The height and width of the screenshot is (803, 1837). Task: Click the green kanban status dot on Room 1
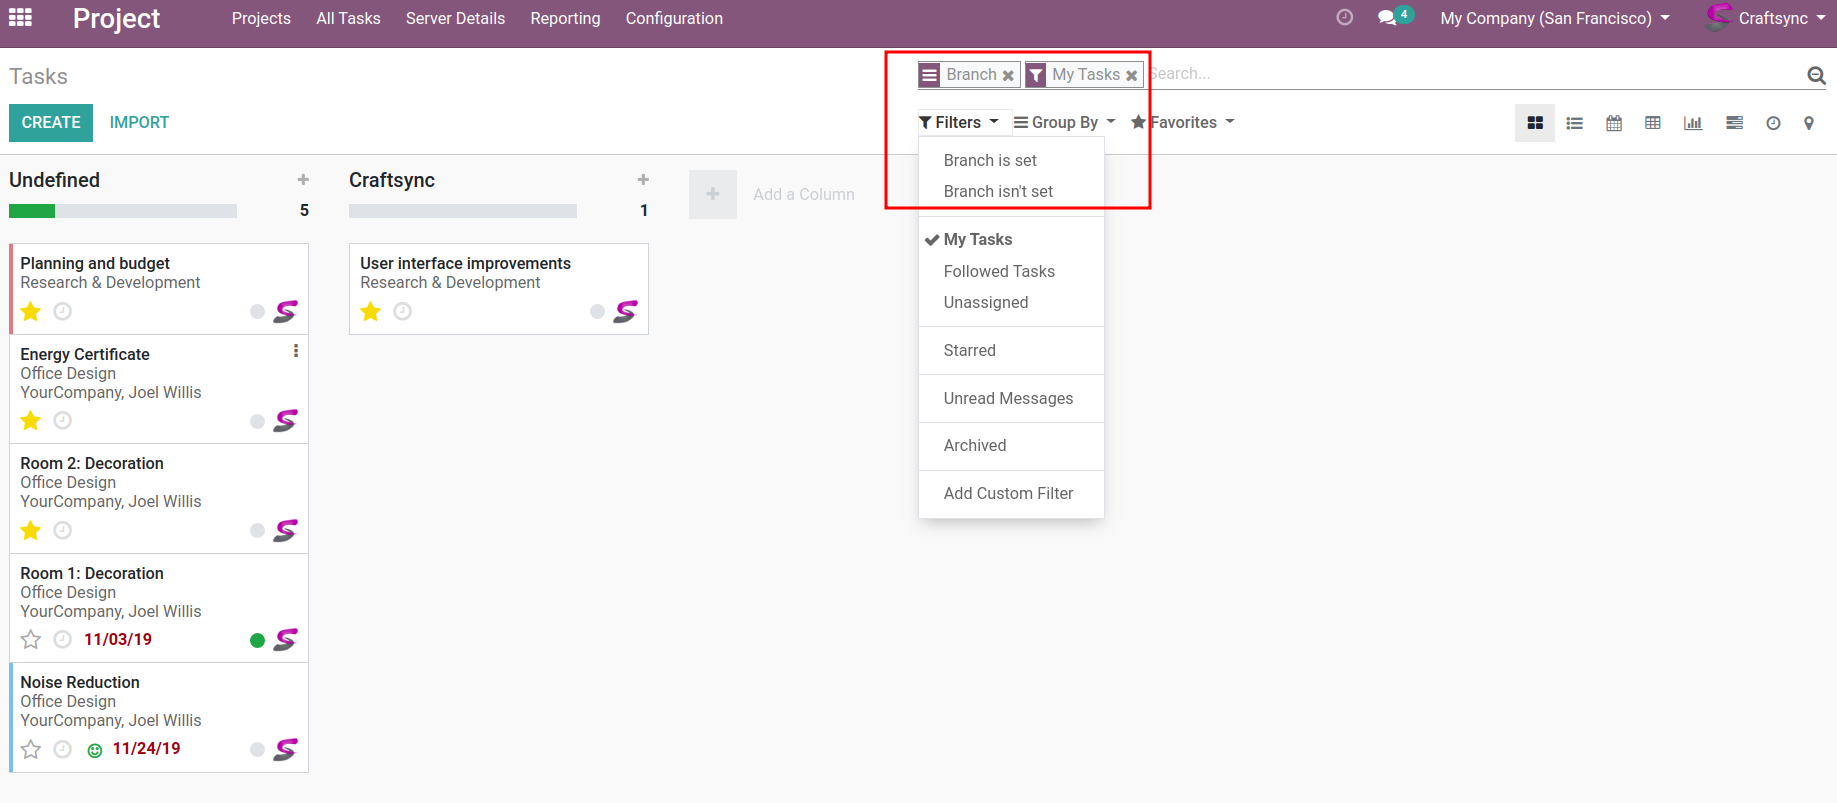point(257,640)
